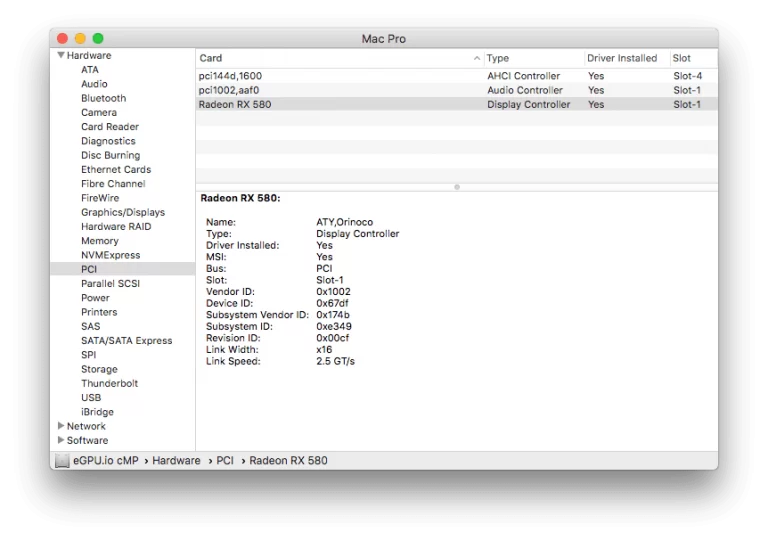
Task: Select the pci1002,aaf0 Audio Controller row
Action: tap(456, 90)
